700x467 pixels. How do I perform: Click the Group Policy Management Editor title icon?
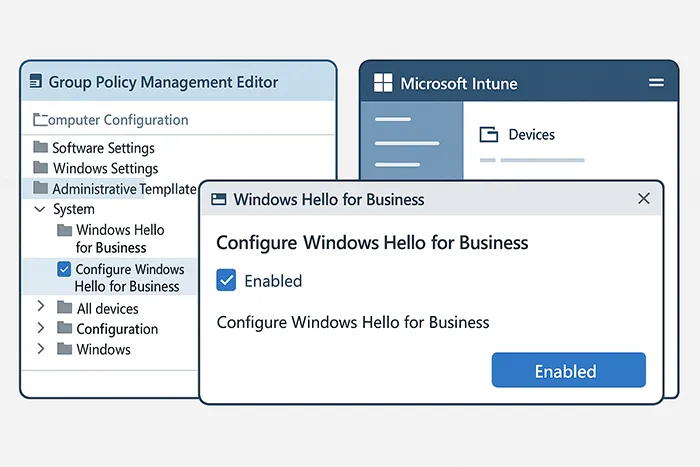[36, 82]
